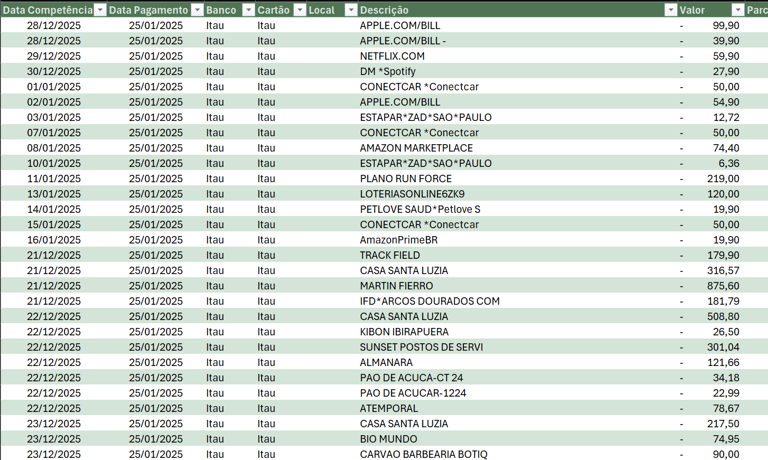Select the value 219,00

(723, 178)
